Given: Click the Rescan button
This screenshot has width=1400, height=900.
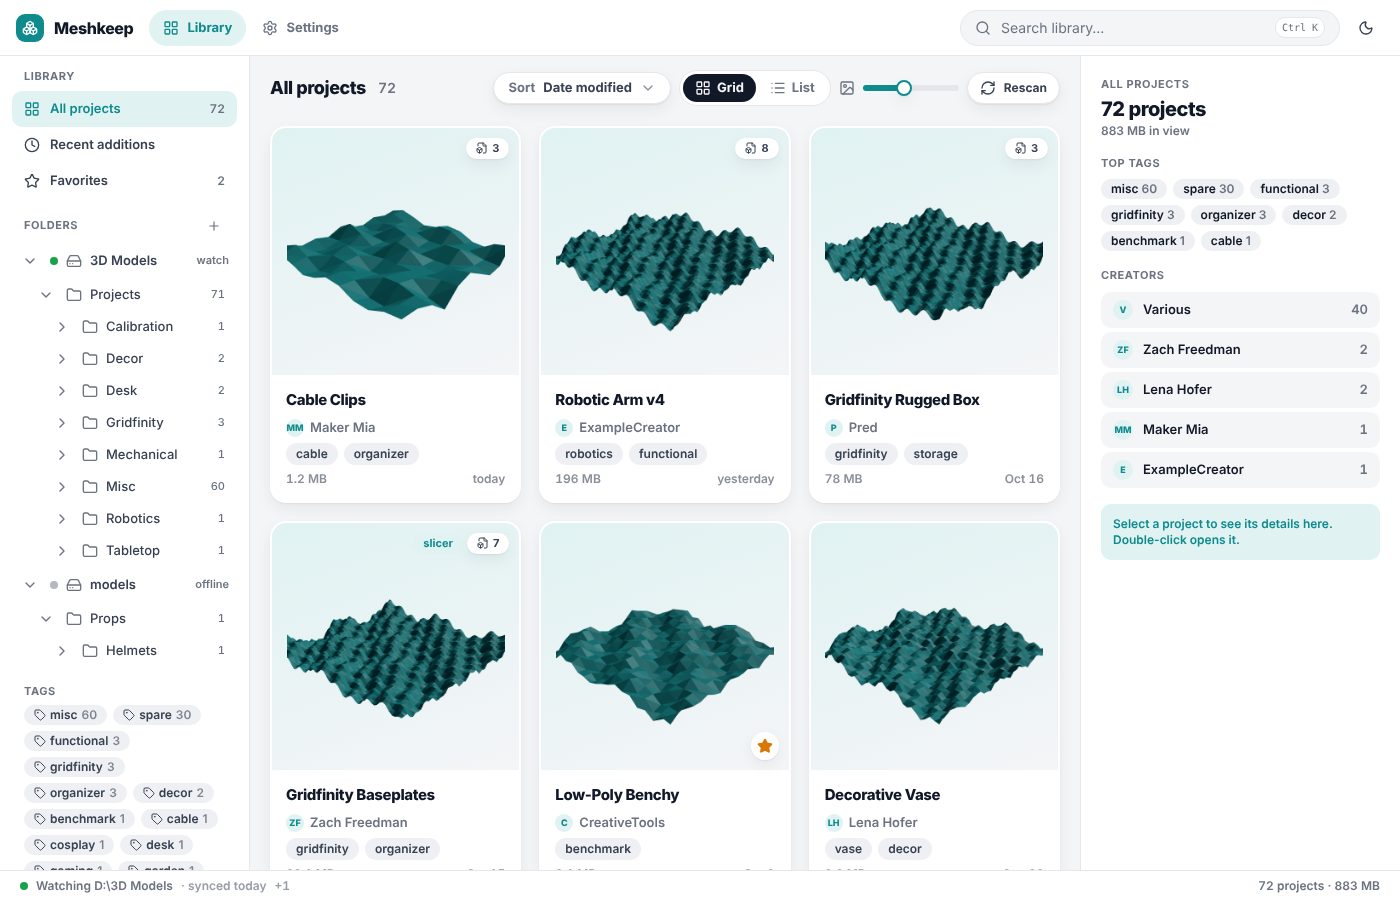Looking at the screenshot, I should point(1013,88).
